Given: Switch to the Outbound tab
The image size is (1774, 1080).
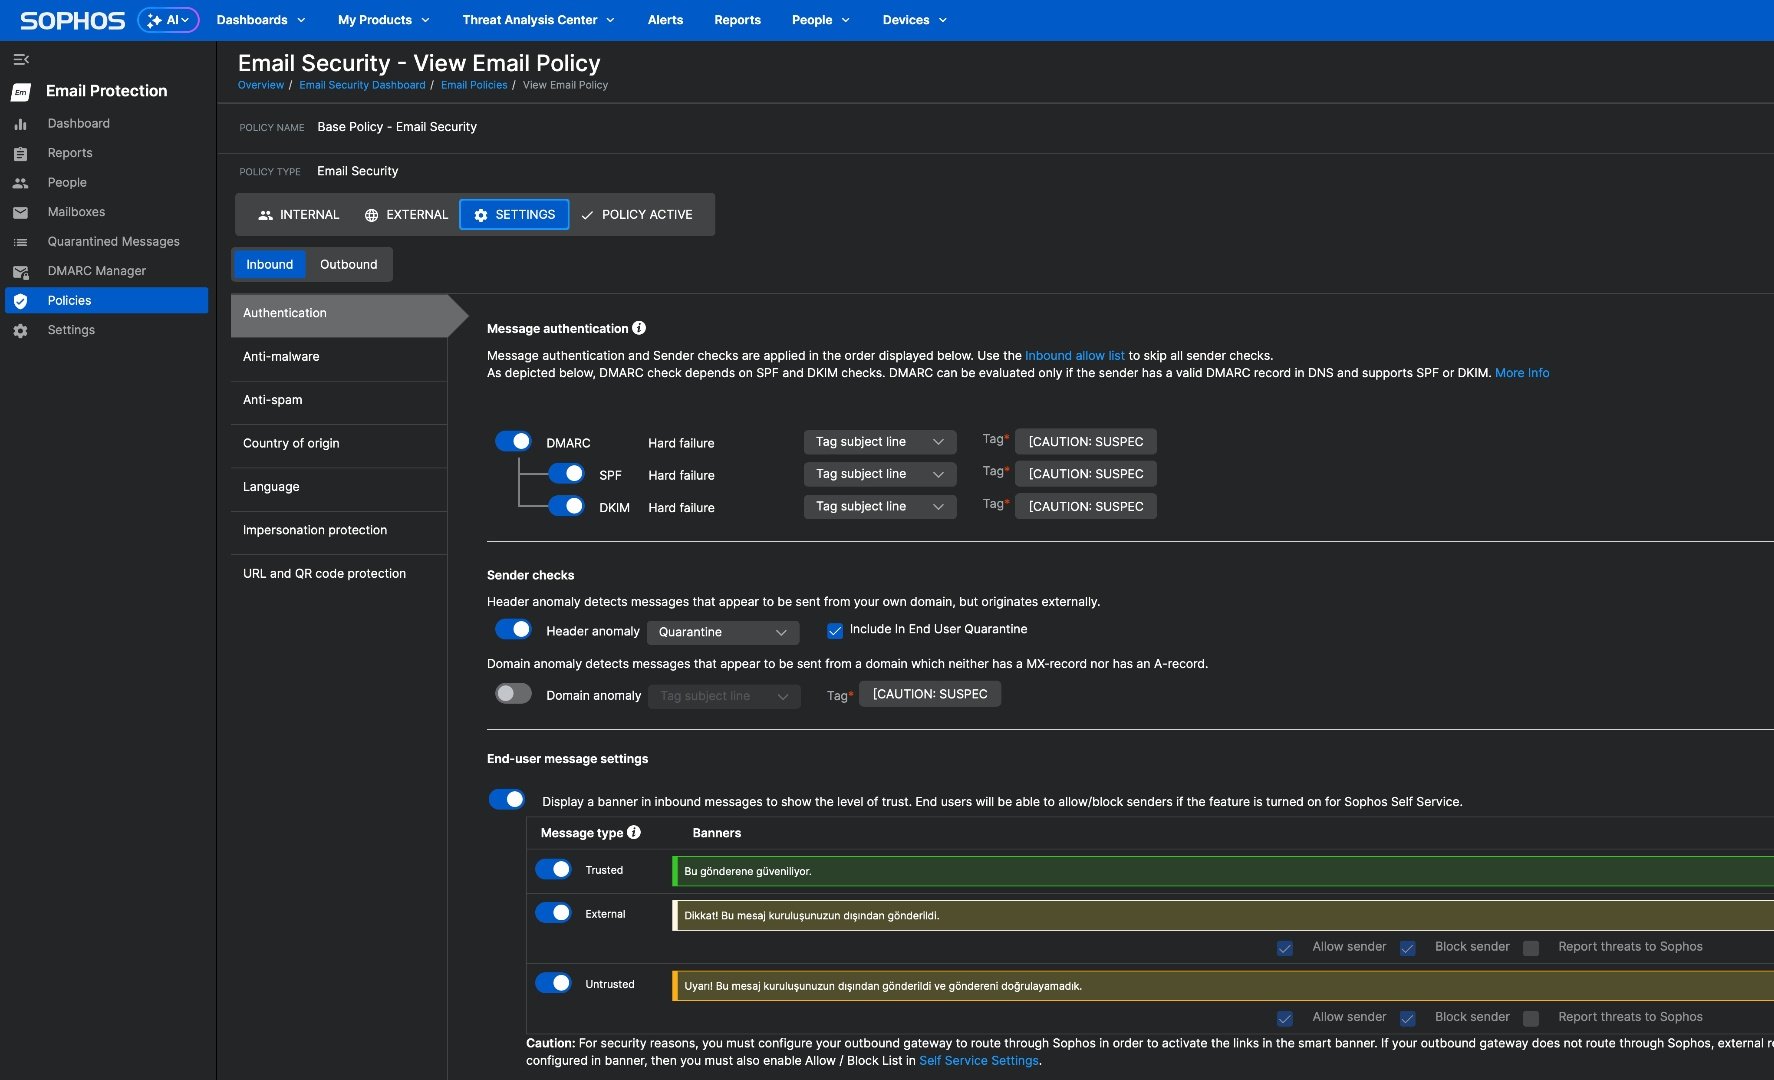Looking at the screenshot, I should coord(348,265).
